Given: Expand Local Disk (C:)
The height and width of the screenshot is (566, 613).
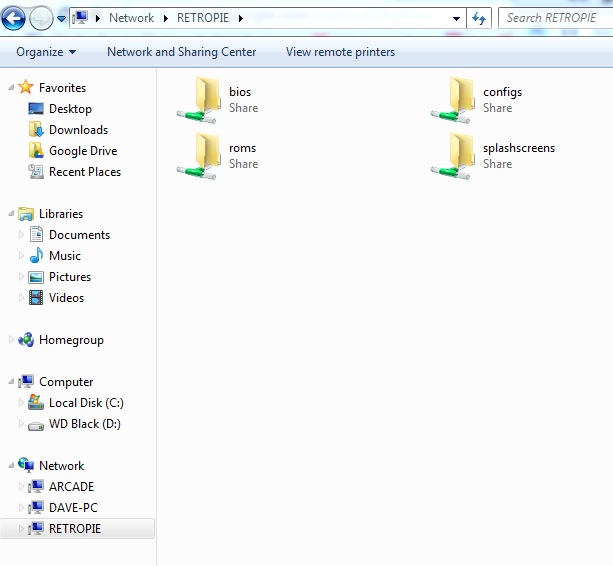Looking at the screenshot, I should point(21,403).
